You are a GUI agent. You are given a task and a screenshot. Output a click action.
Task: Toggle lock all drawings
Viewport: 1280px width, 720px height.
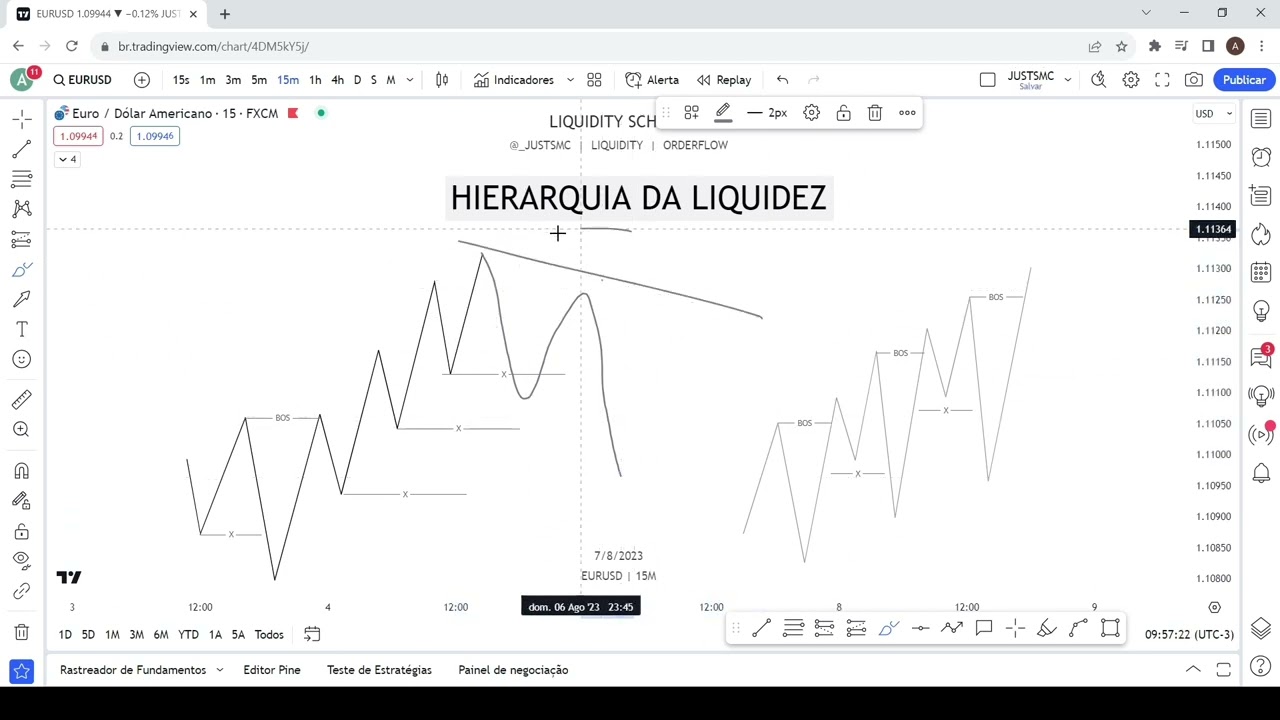pos(22,531)
